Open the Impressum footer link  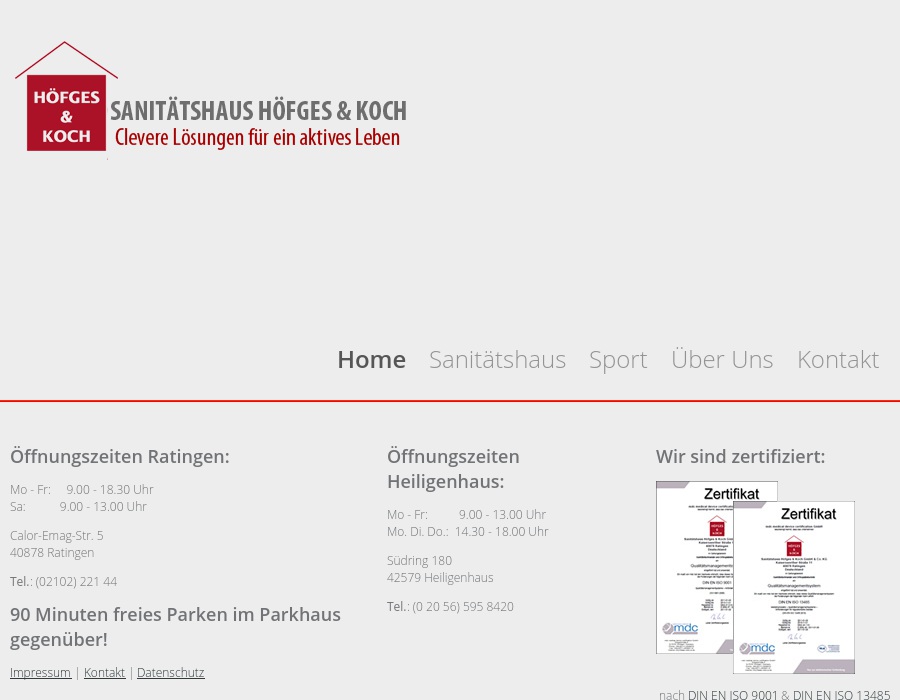(40, 673)
